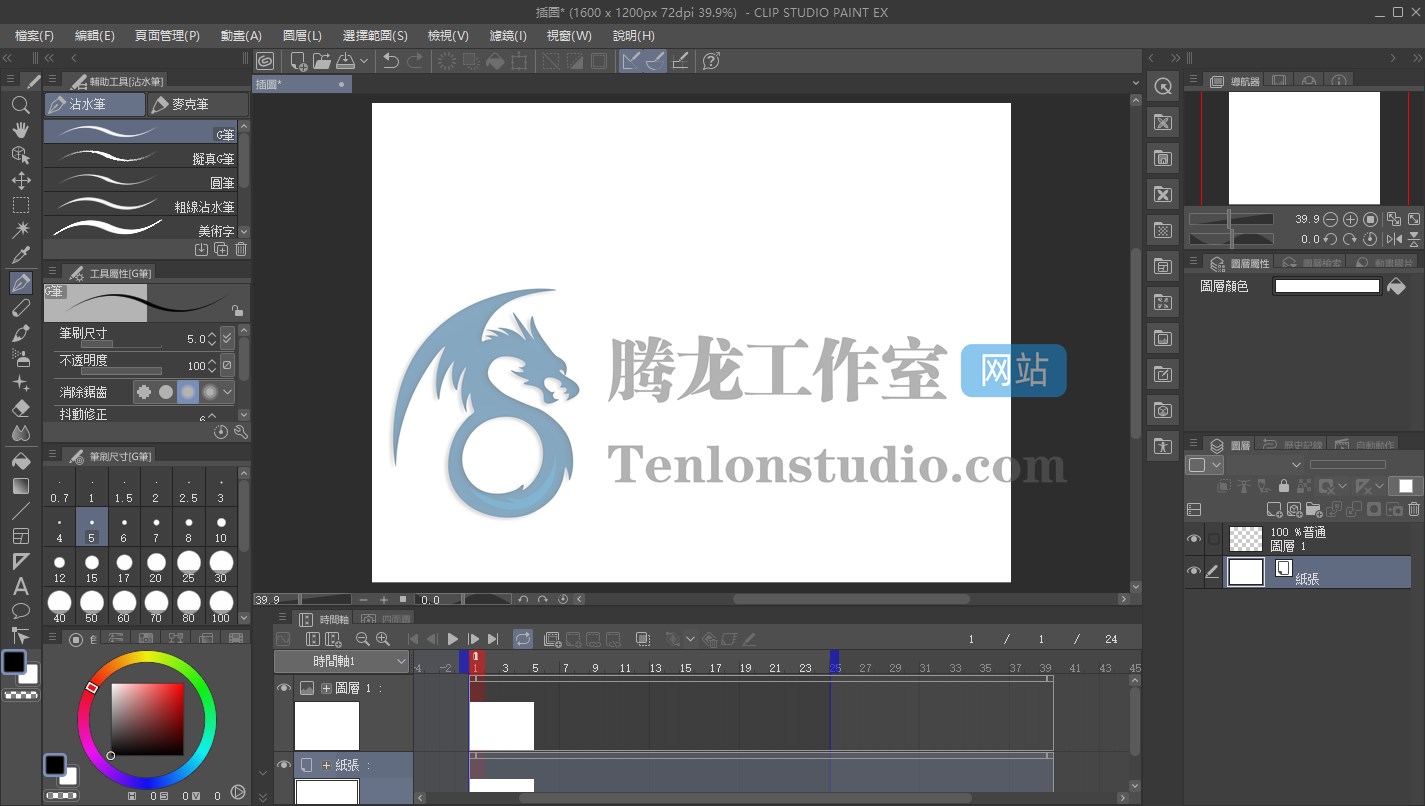Open the 濾鏡(I) menu
Screen dimensions: 1425x806
[x=508, y=36]
